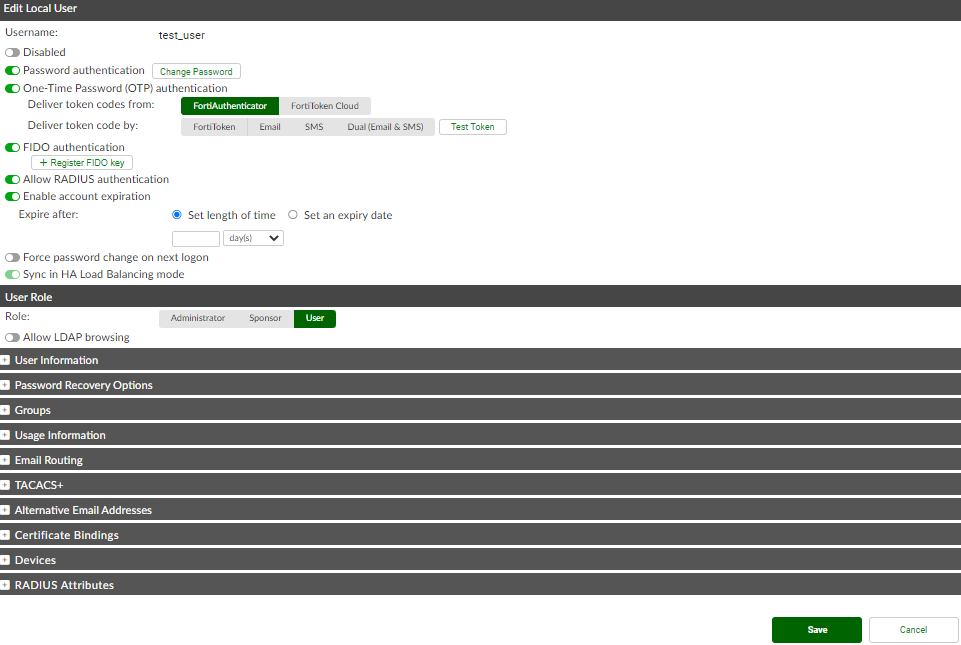The height and width of the screenshot is (645, 961).
Task: Click the Change Password button
Action: 196,72
